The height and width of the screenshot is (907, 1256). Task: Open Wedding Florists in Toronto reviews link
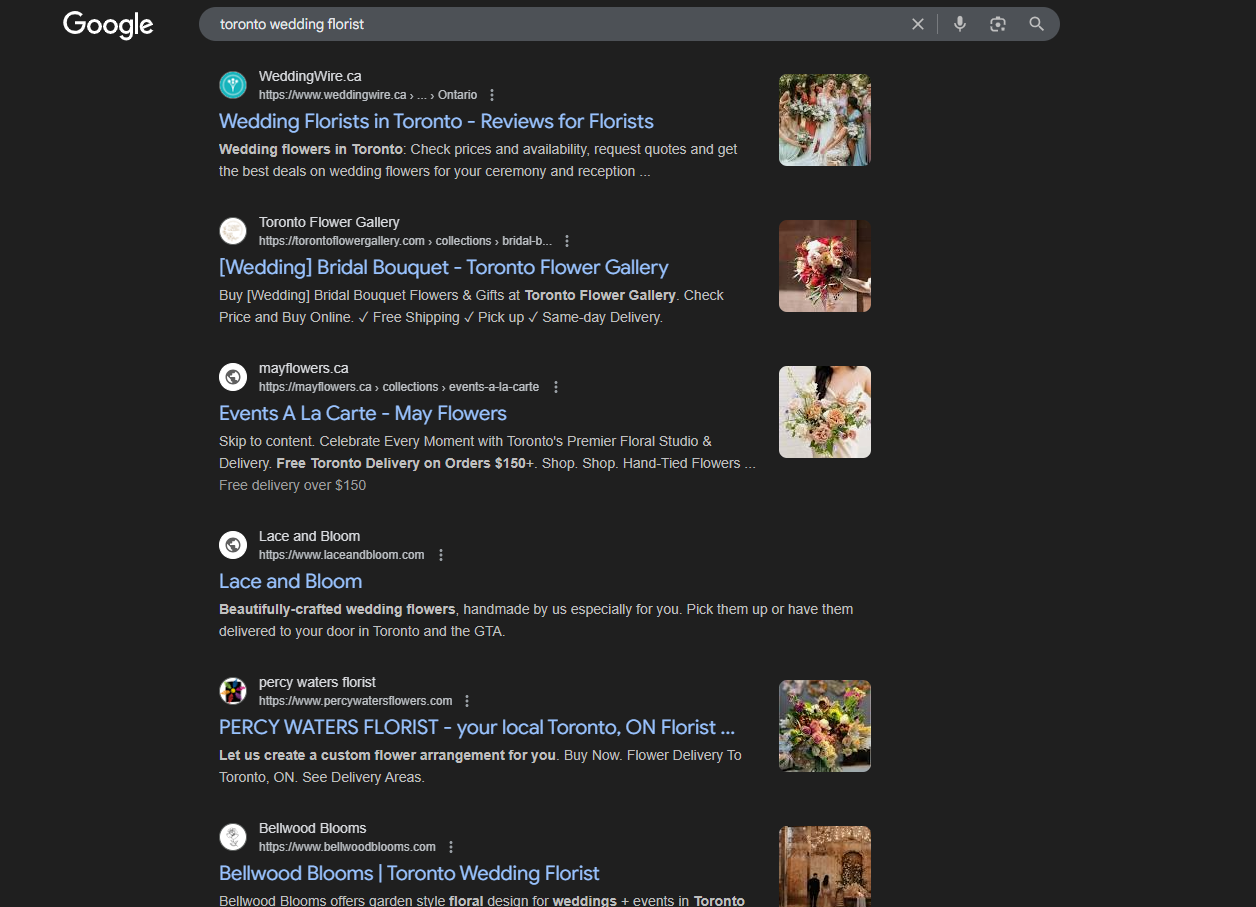pos(436,121)
